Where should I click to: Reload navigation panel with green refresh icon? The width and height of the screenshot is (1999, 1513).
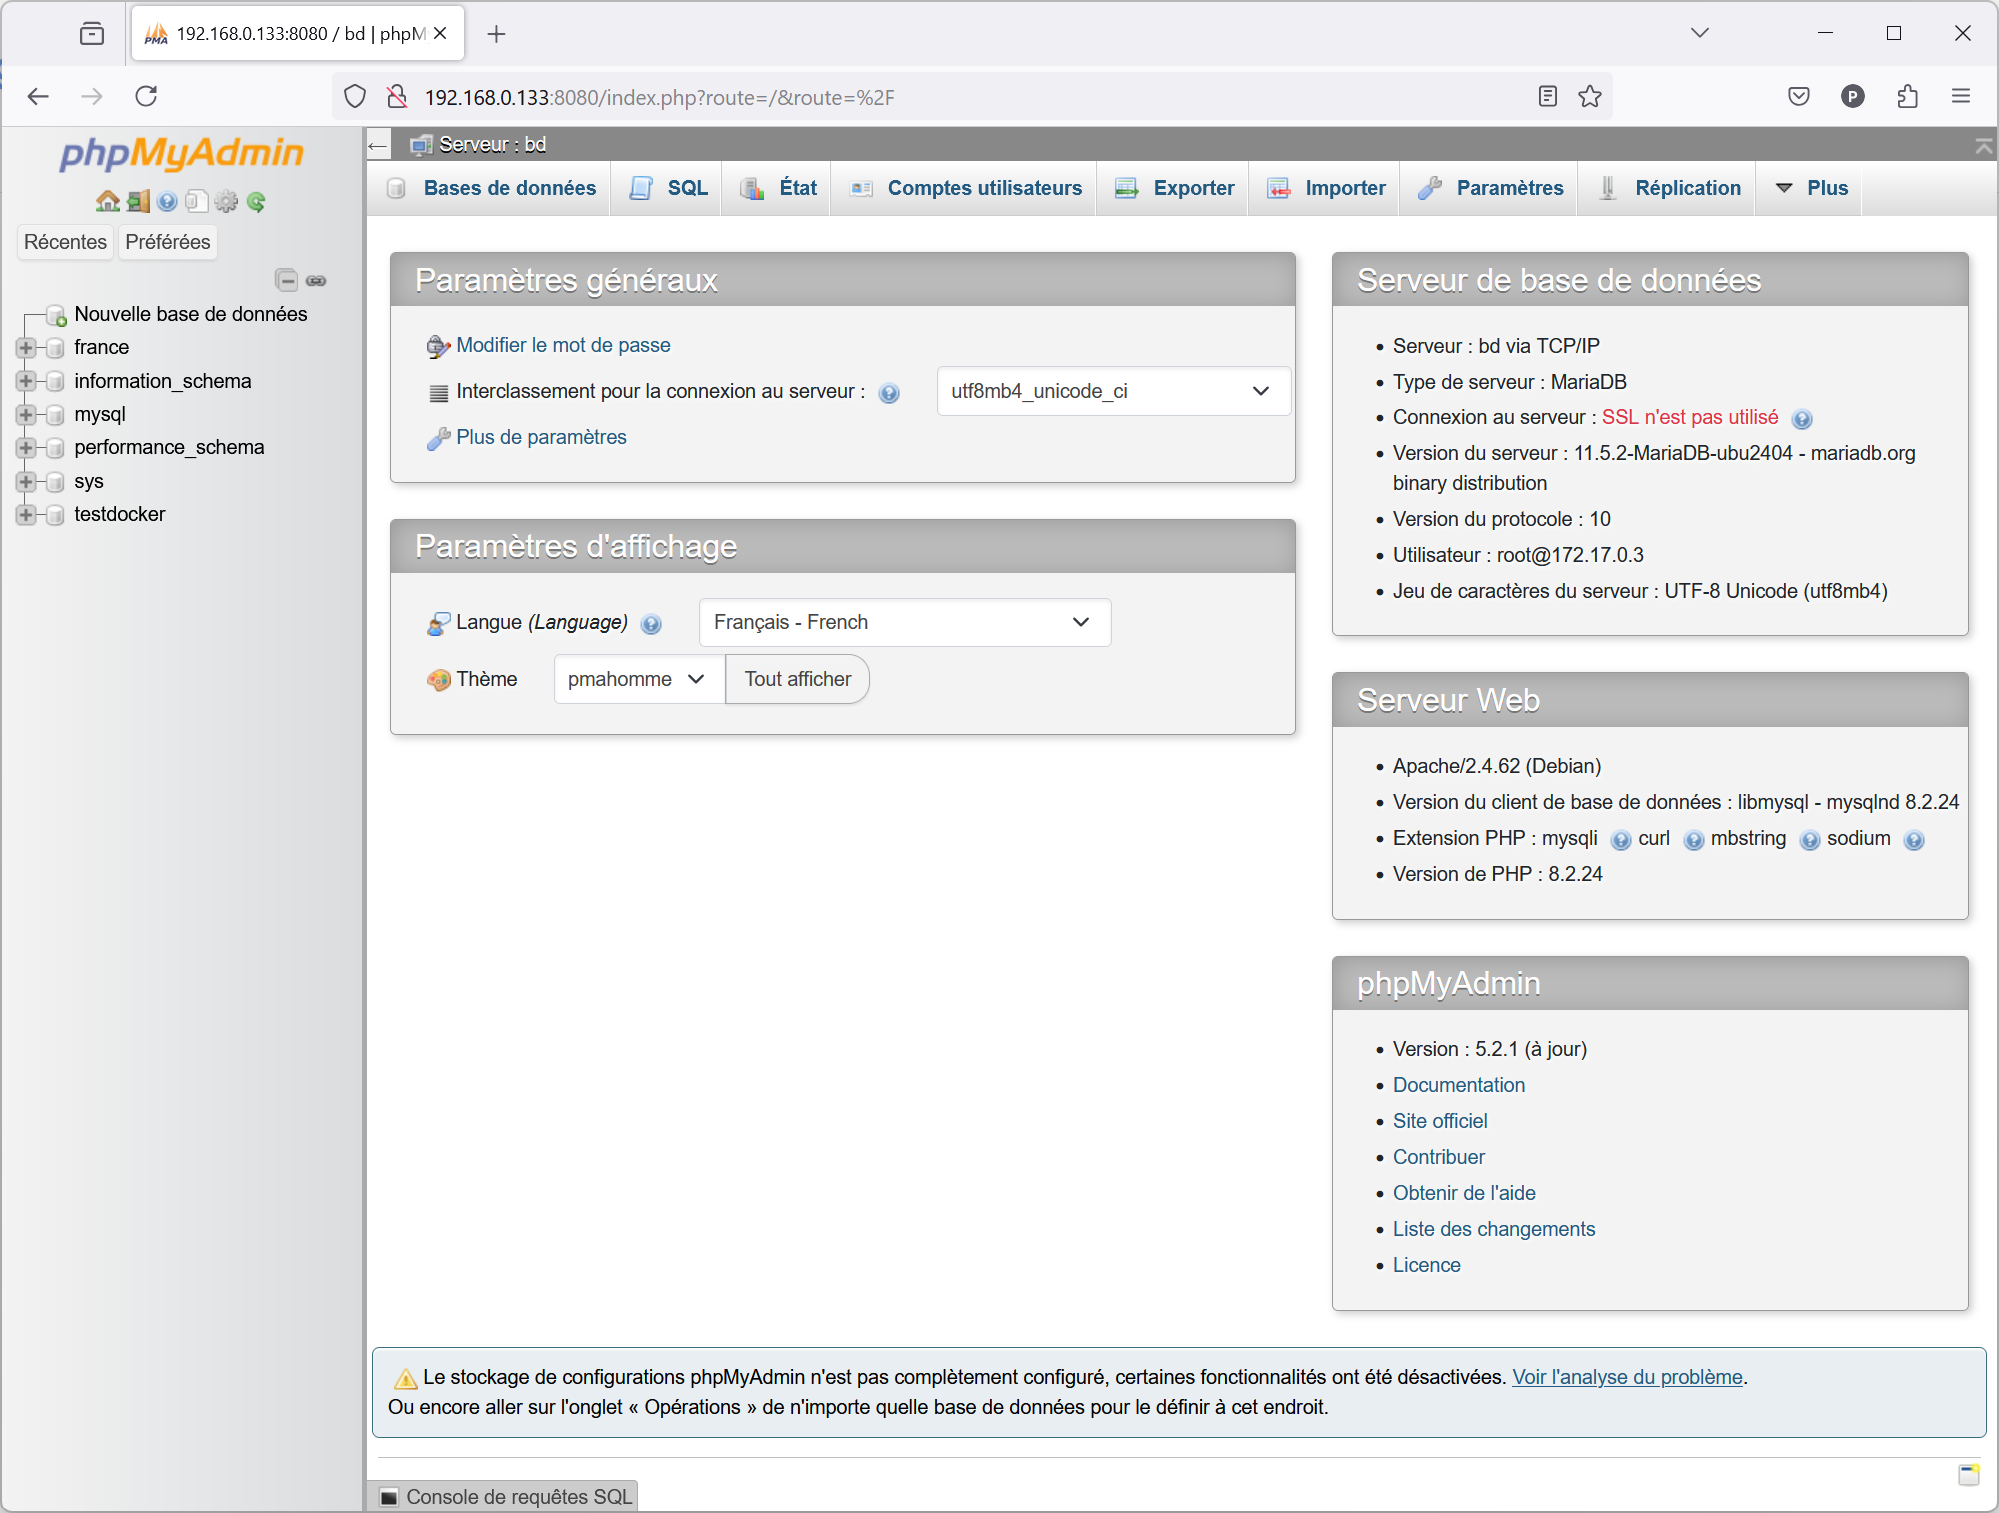tap(257, 201)
